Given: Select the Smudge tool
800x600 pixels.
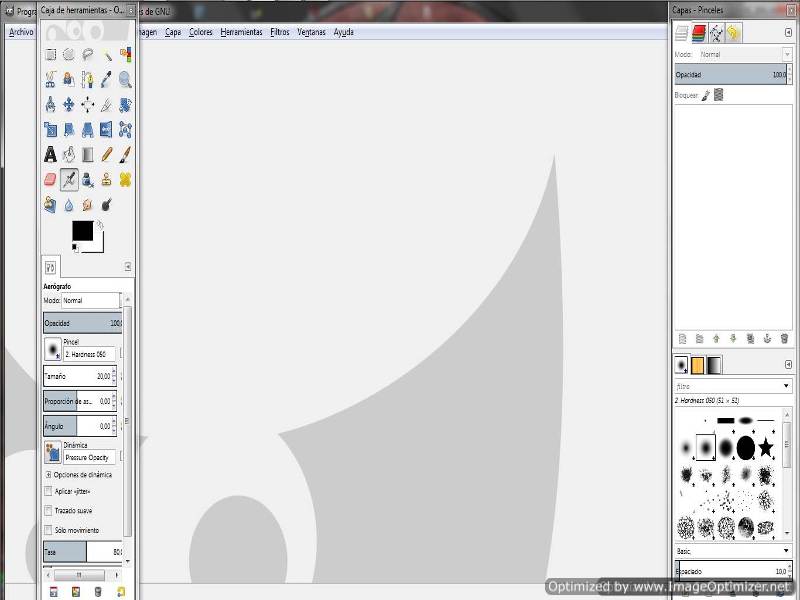Looking at the screenshot, I should (88, 205).
